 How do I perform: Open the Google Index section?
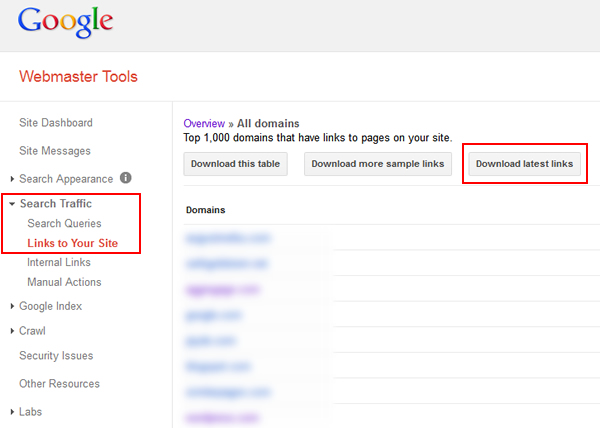coord(51,306)
